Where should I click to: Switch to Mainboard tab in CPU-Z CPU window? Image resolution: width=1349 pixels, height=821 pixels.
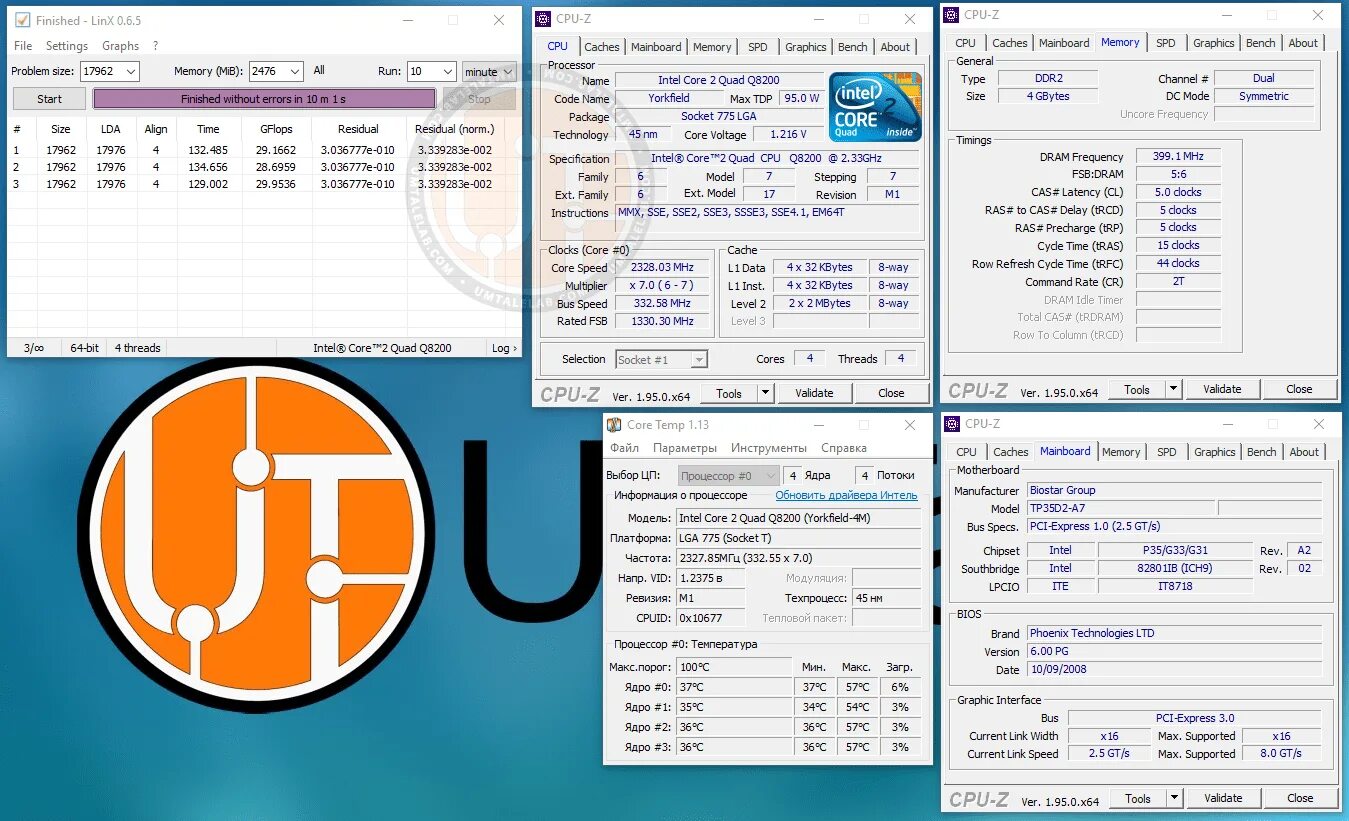pos(656,47)
